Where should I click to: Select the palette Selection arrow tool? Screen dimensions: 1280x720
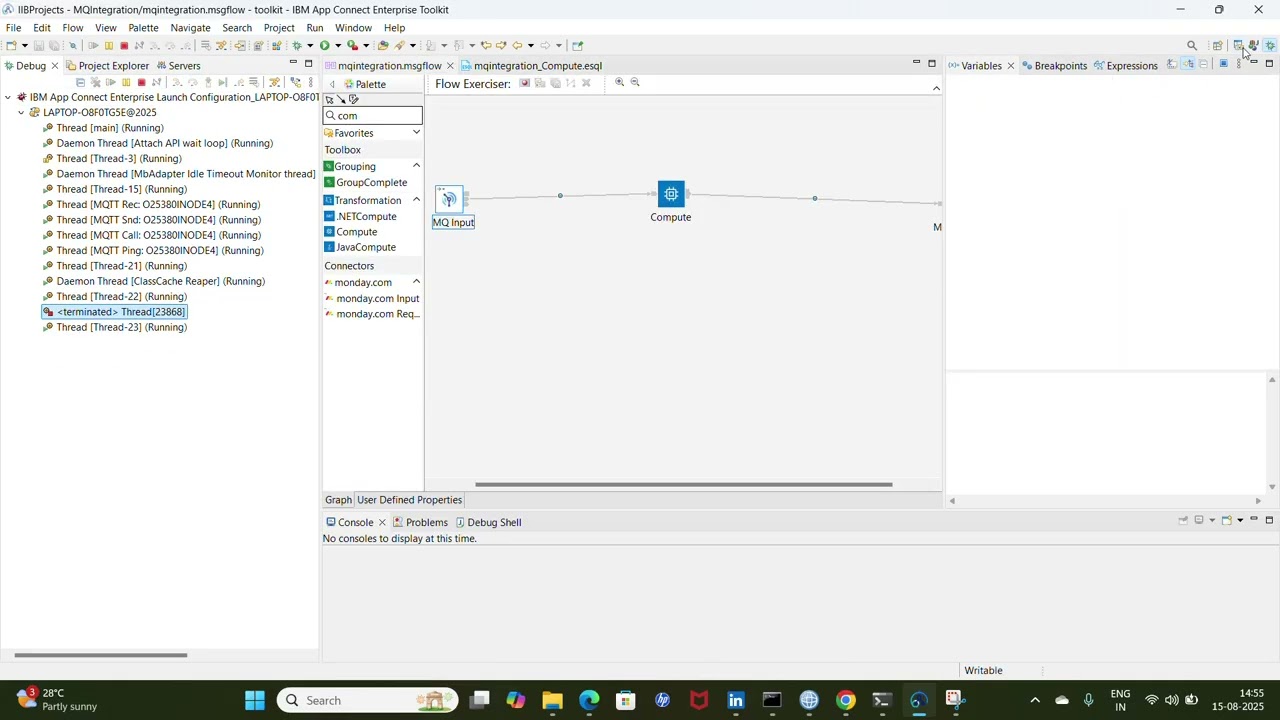[329, 99]
